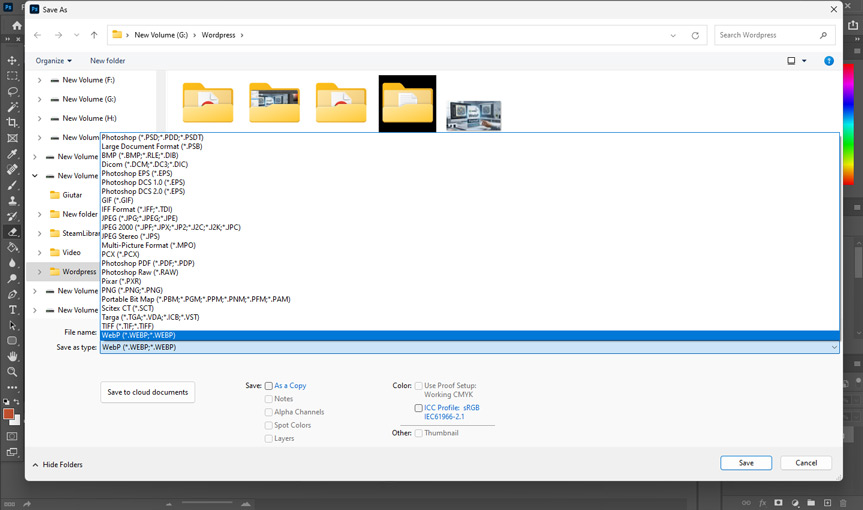Open the Change your view dropdown arrow

point(804,61)
